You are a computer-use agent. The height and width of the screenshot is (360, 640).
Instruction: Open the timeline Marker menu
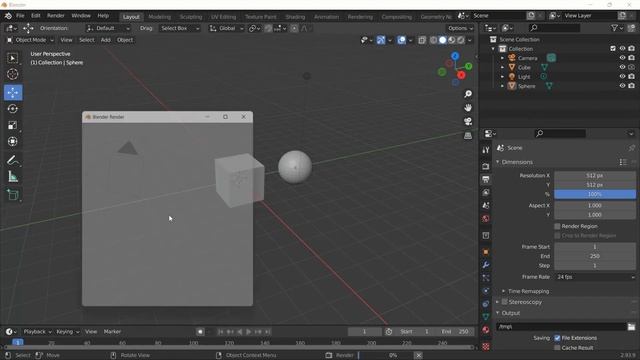pyautogui.click(x=112, y=332)
